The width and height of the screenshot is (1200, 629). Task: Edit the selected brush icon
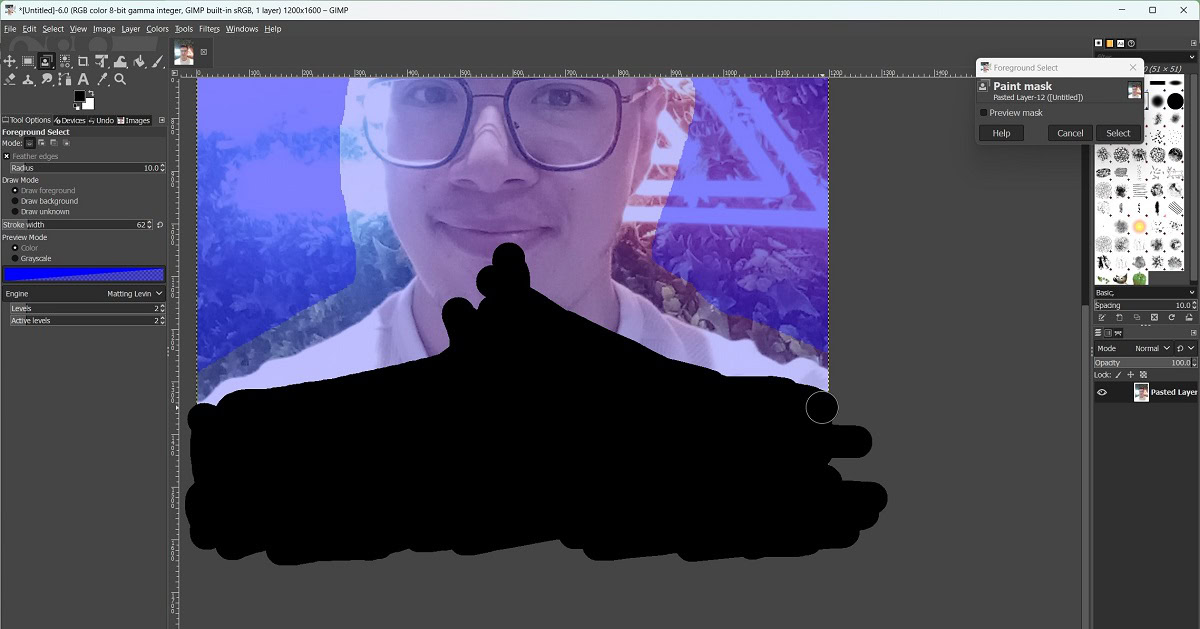1102,317
